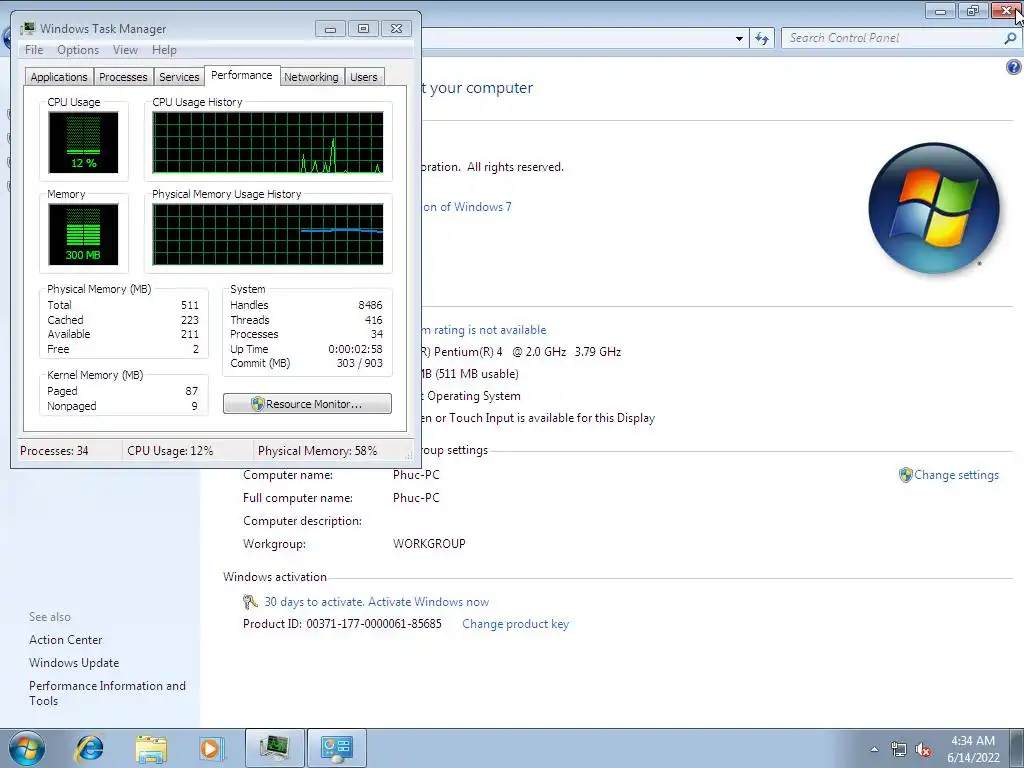Open the Windows Start orb
This screenshot has width=1024, height=768.
click(x=27, y=748)
